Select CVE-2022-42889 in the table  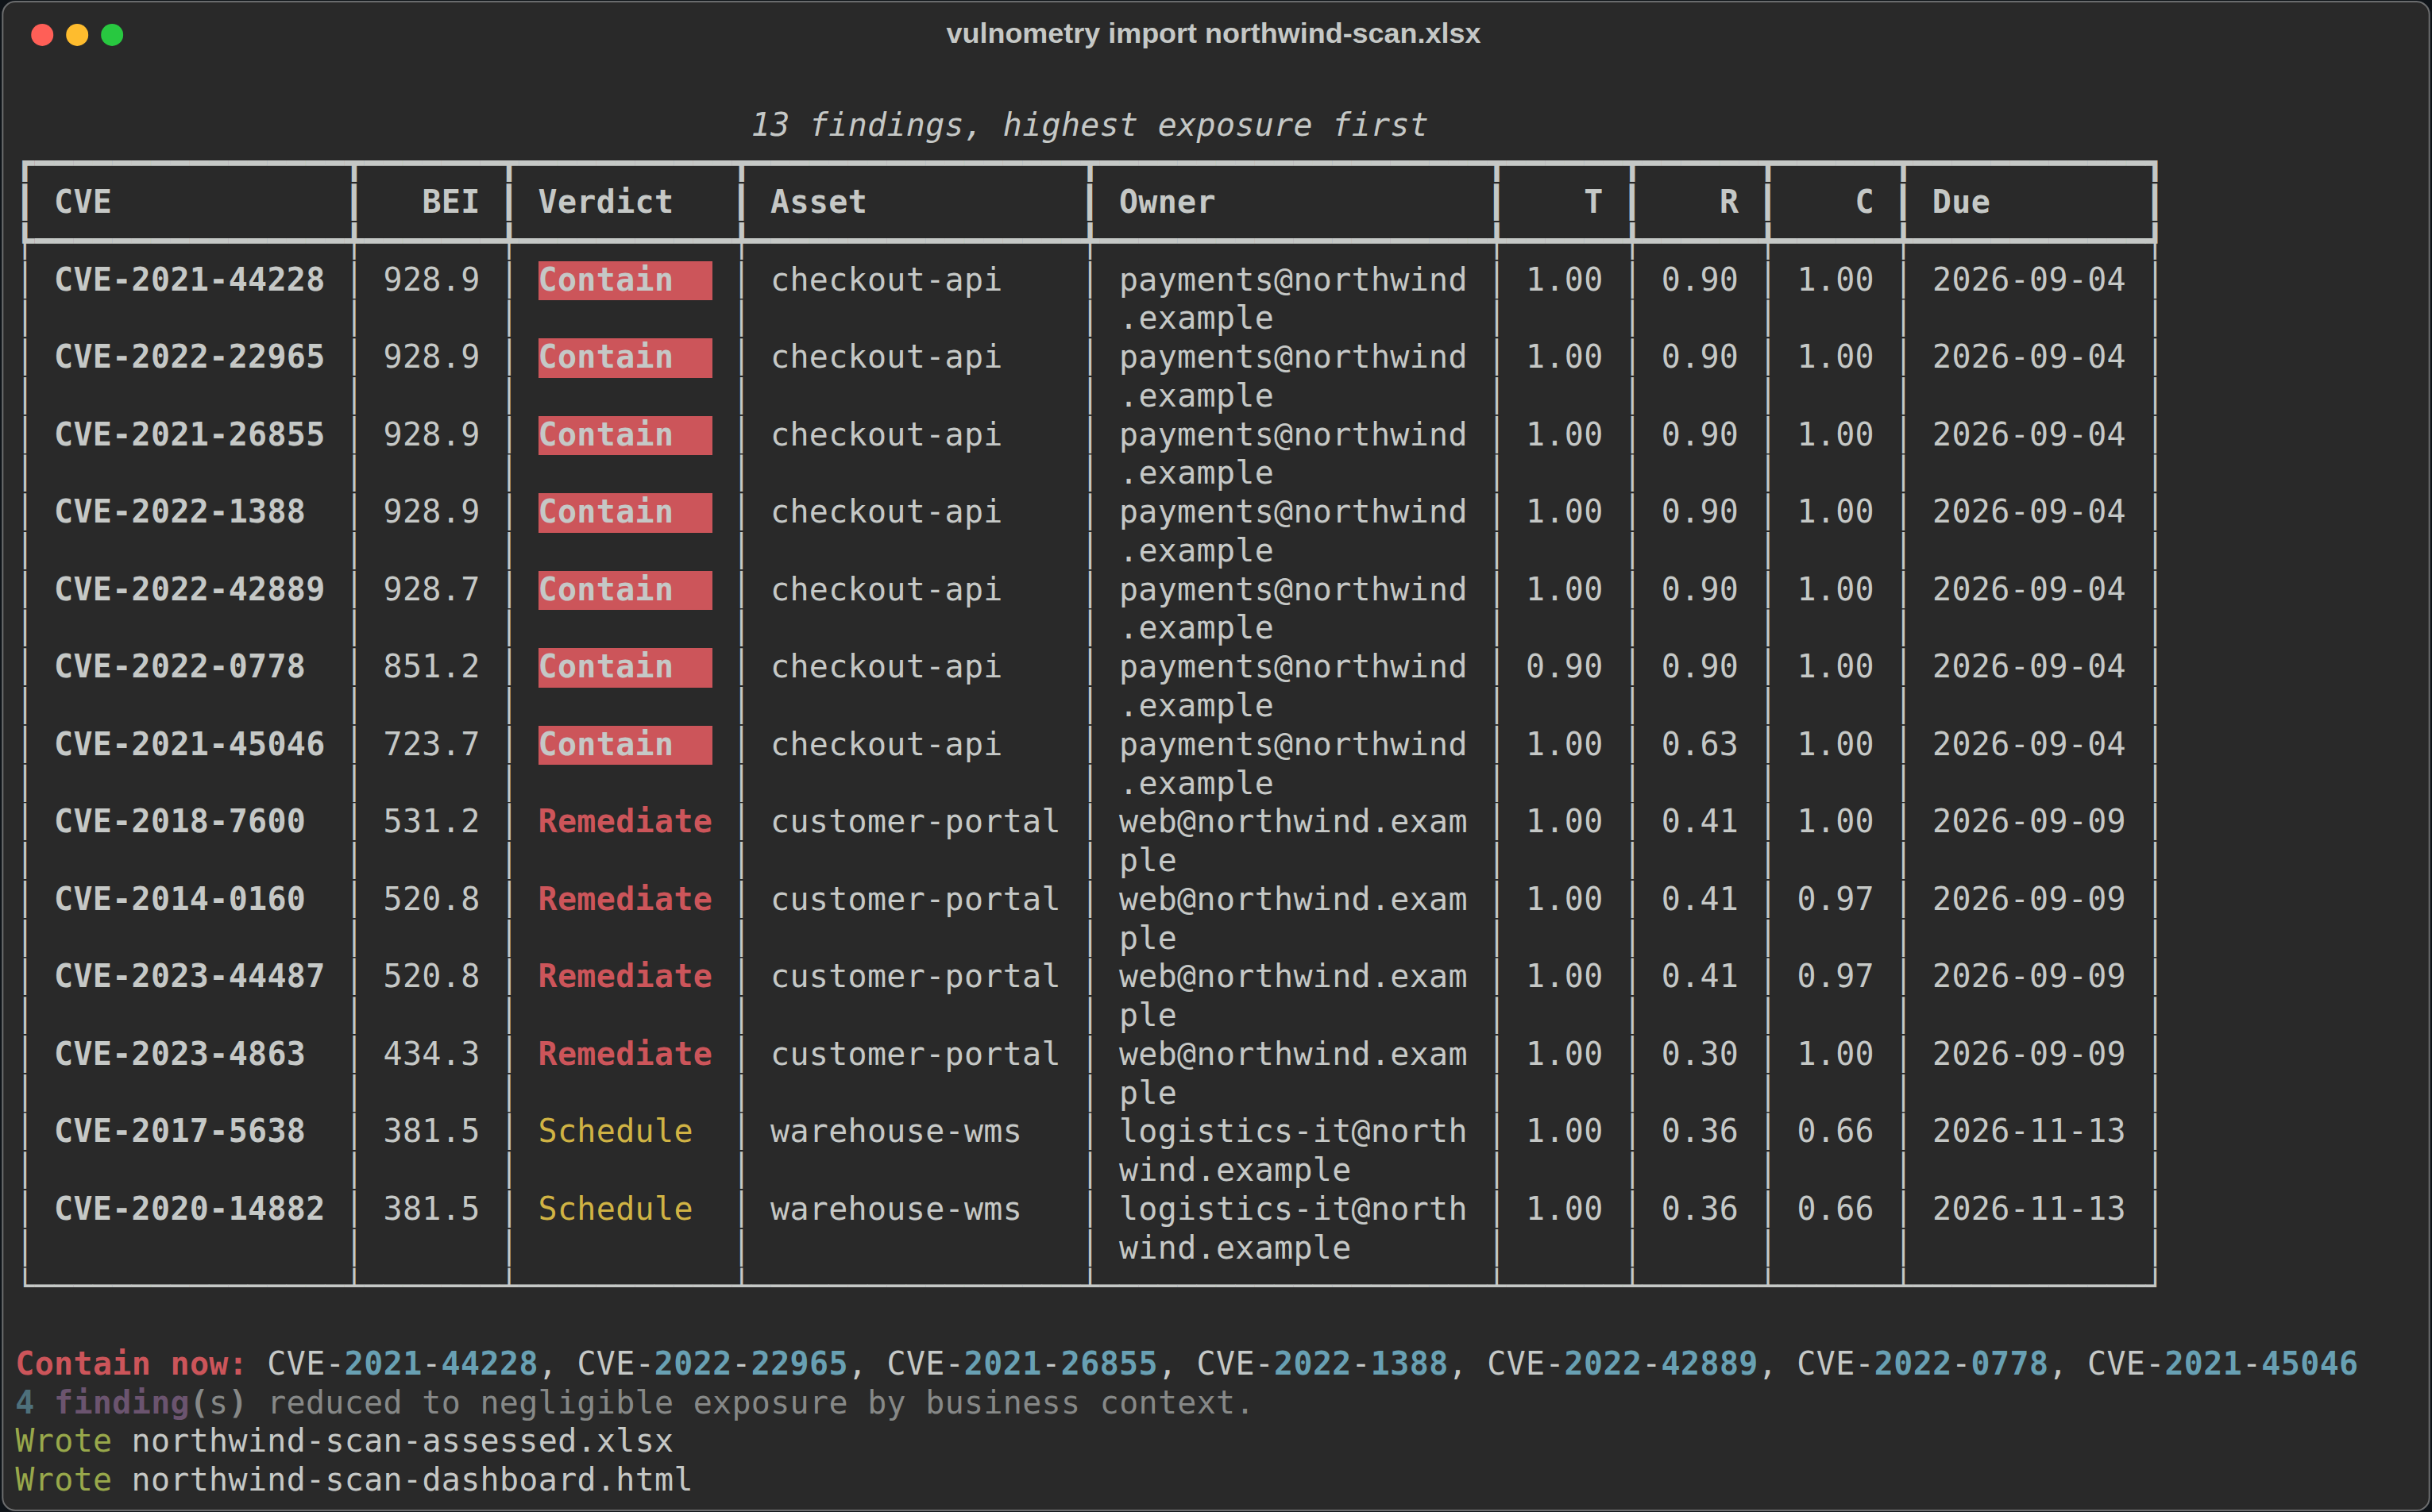[189, 590]
